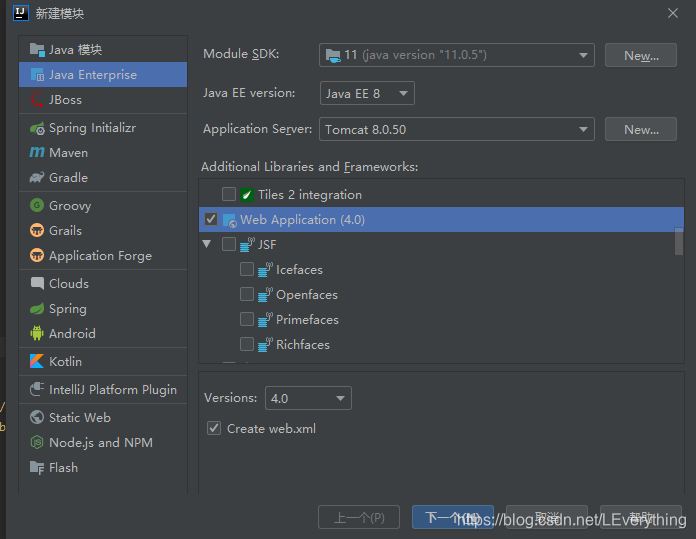Toggle the Create web.xml checkbox
Image resolution: width=696 pixels, height=539 pixels.
pos(214,428)
